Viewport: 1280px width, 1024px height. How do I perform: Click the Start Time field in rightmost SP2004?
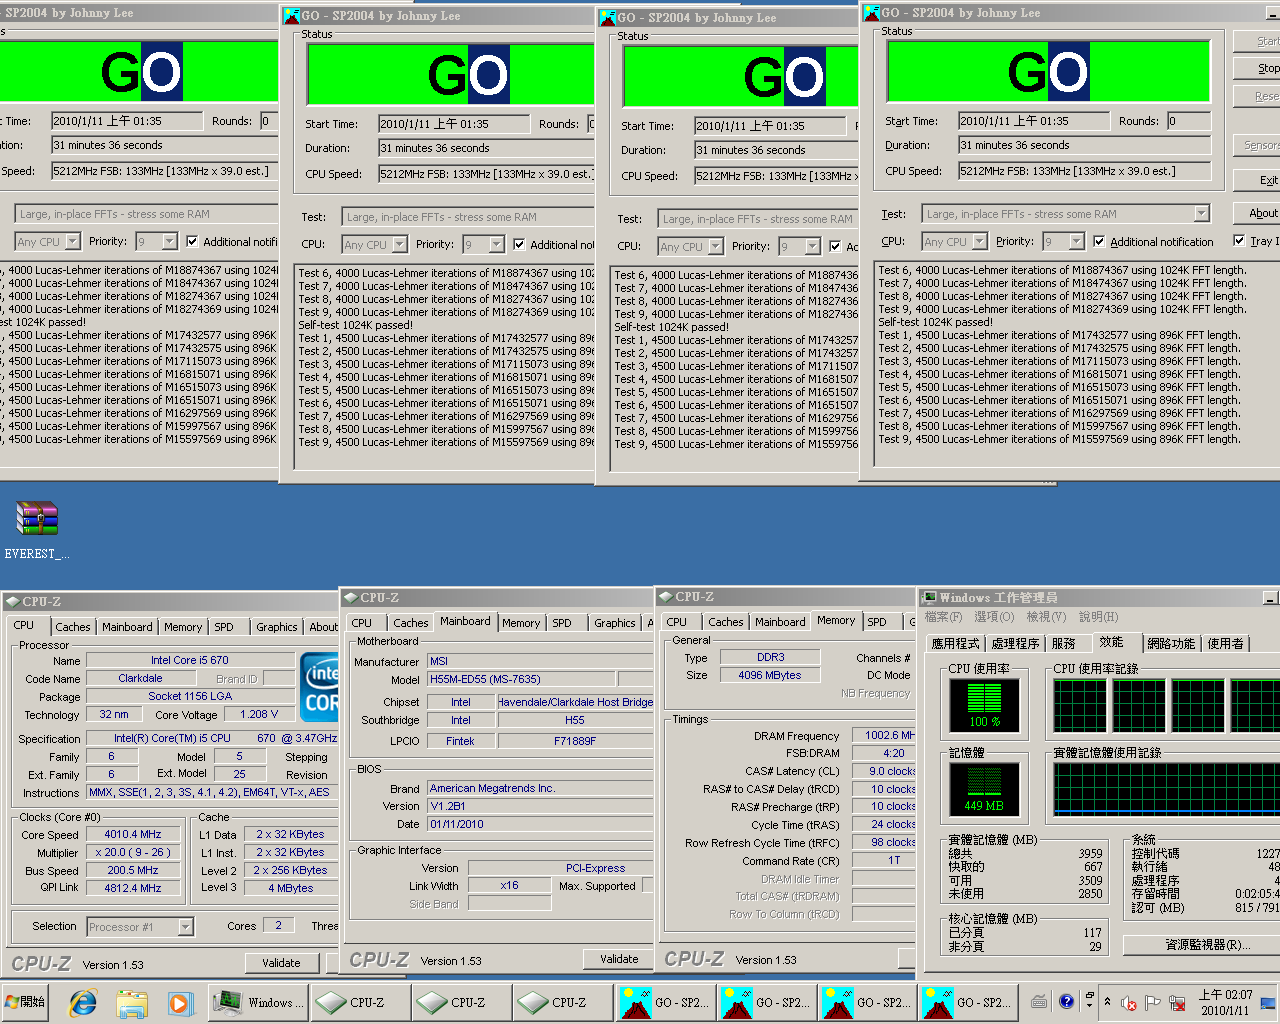point(1033,121)
